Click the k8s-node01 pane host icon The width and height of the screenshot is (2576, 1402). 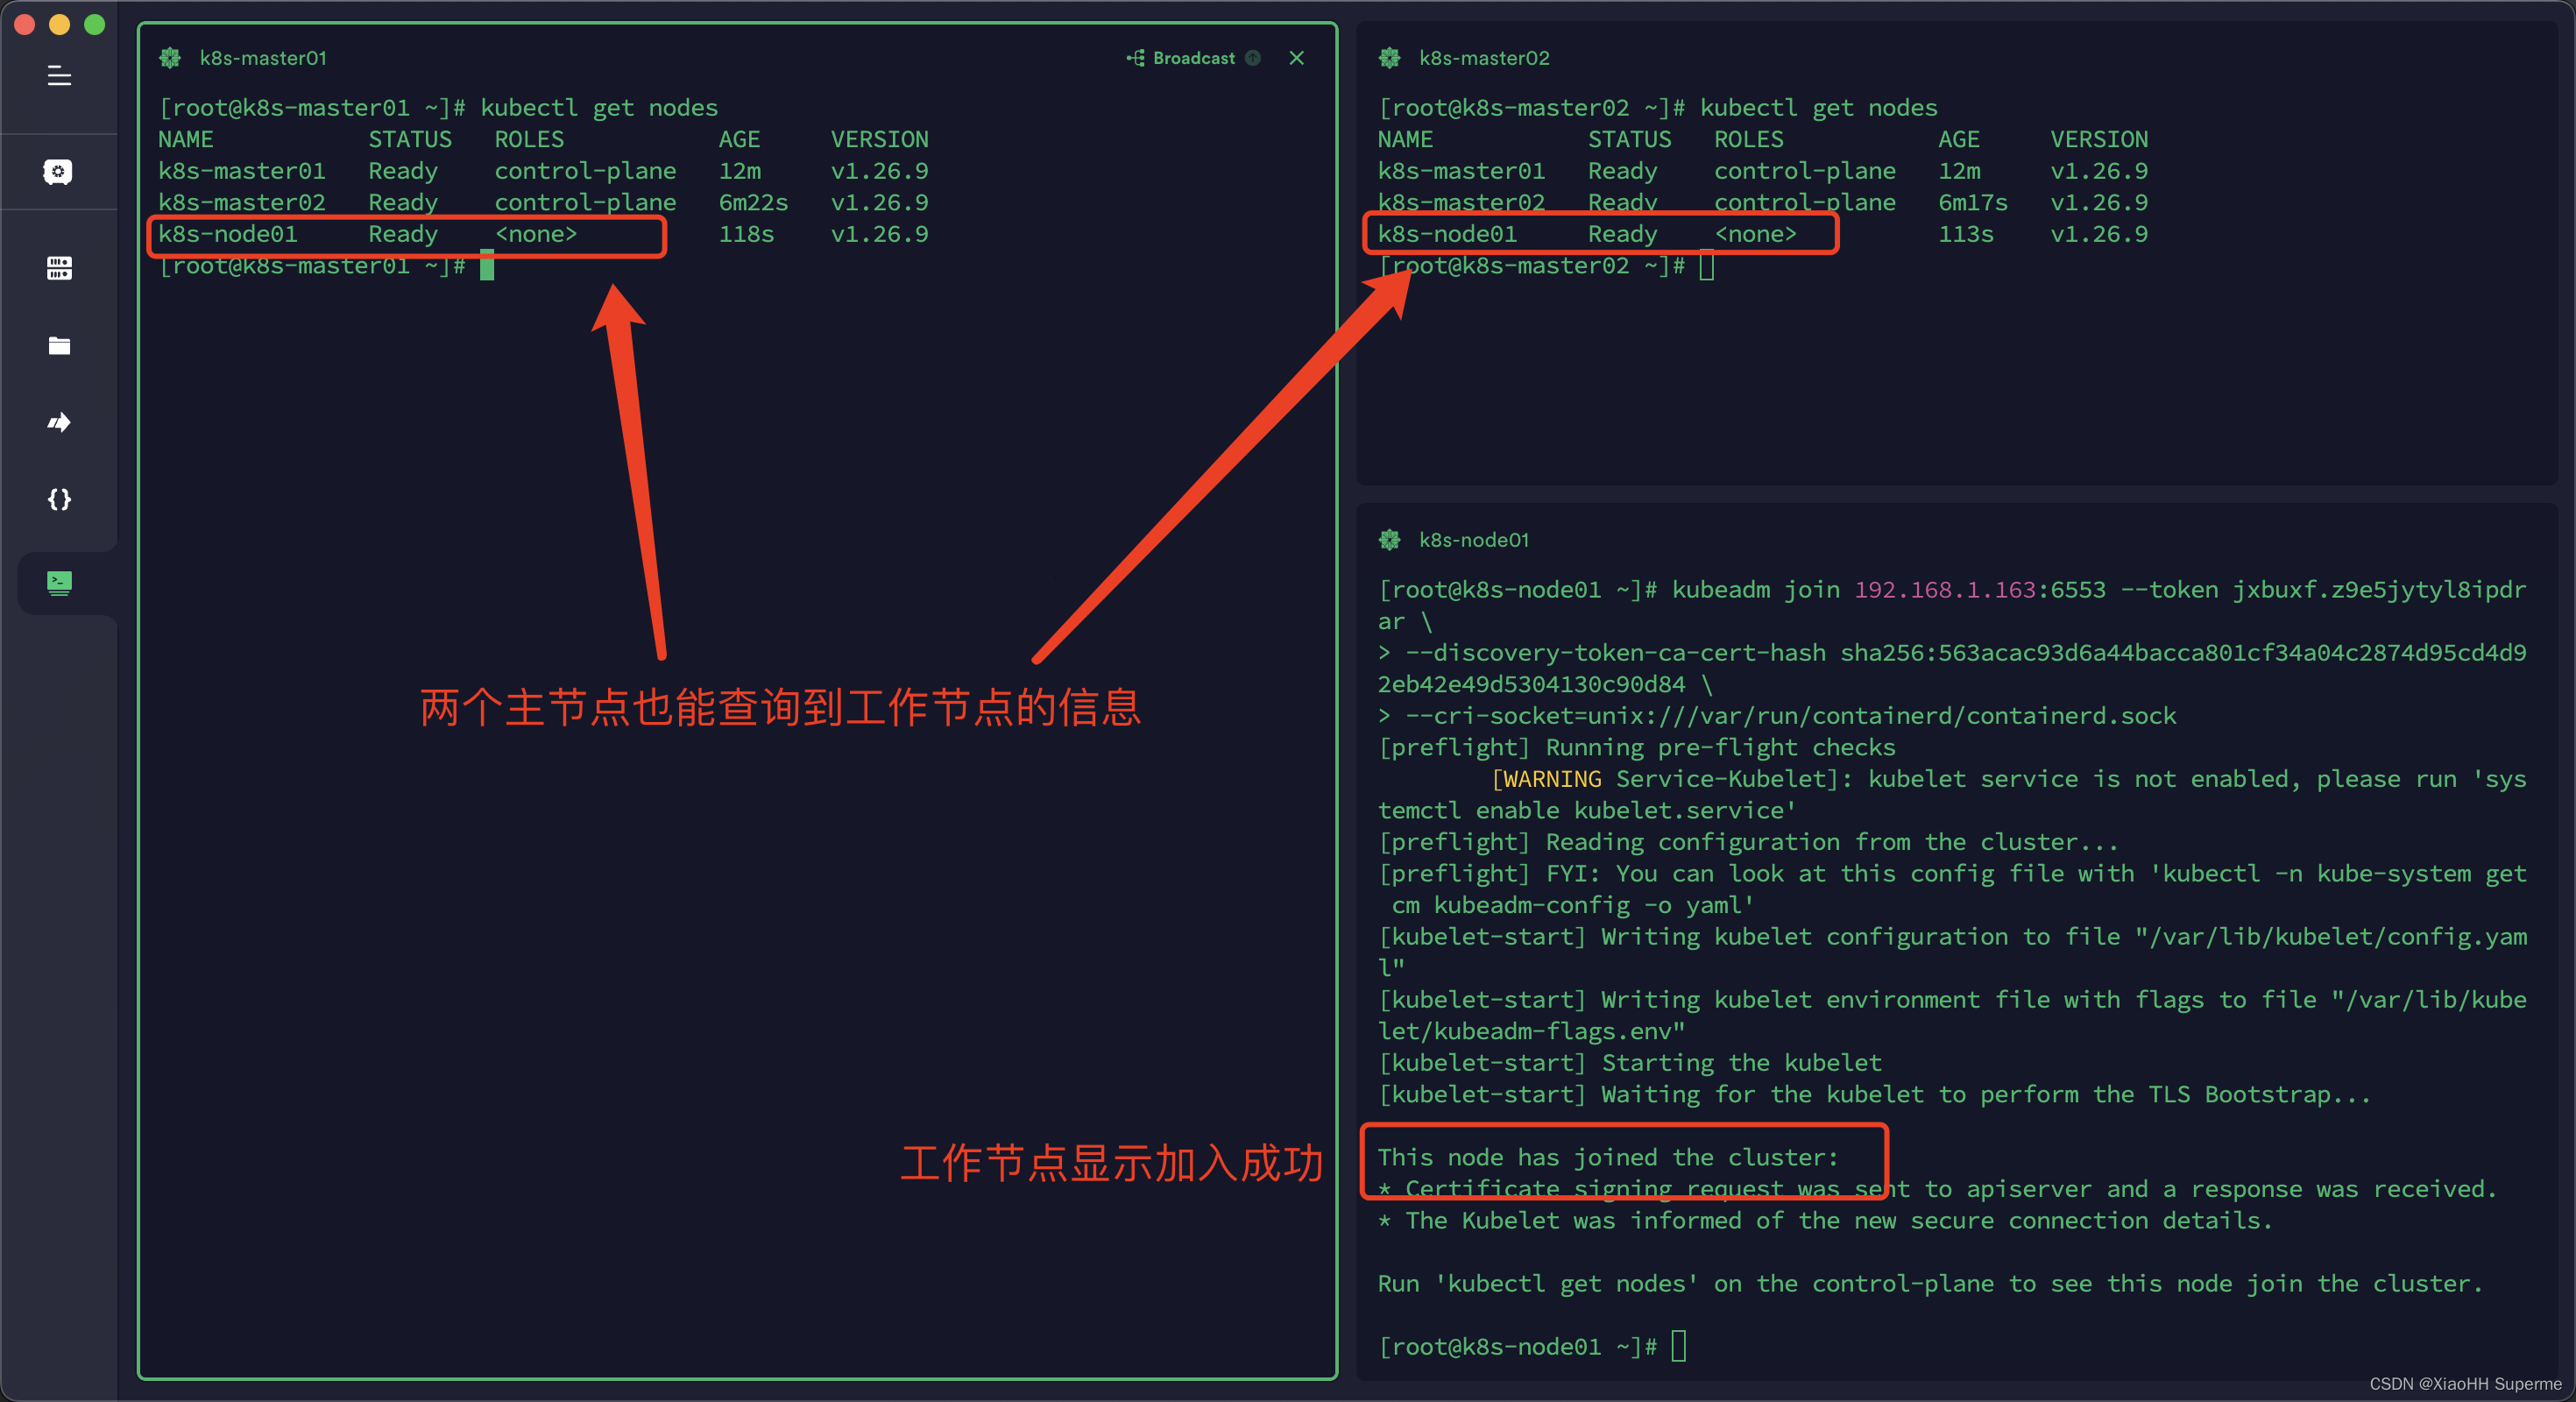pos(1389,540)
